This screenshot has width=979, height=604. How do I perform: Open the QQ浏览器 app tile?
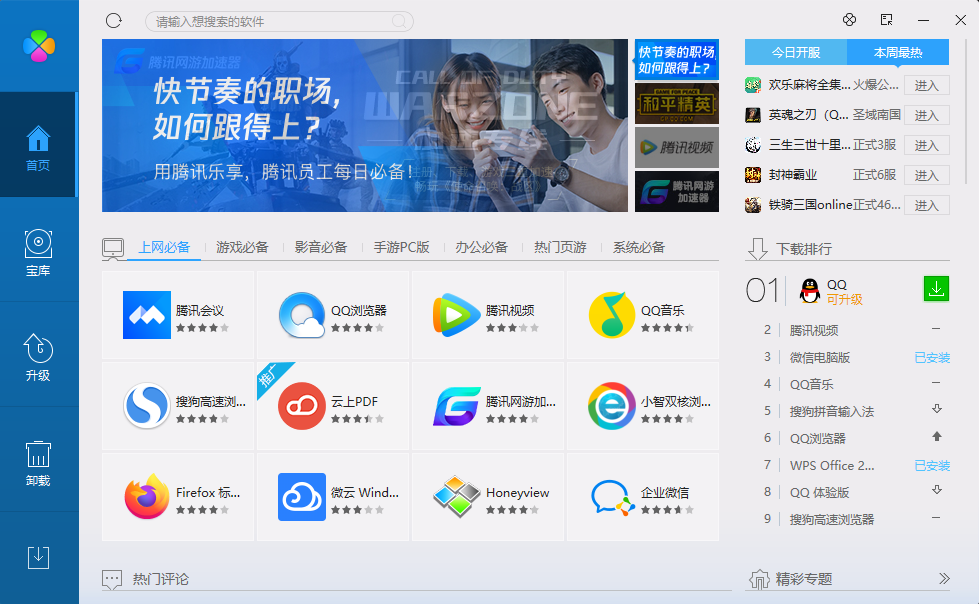pyautogui.click(x=333, y=315)
